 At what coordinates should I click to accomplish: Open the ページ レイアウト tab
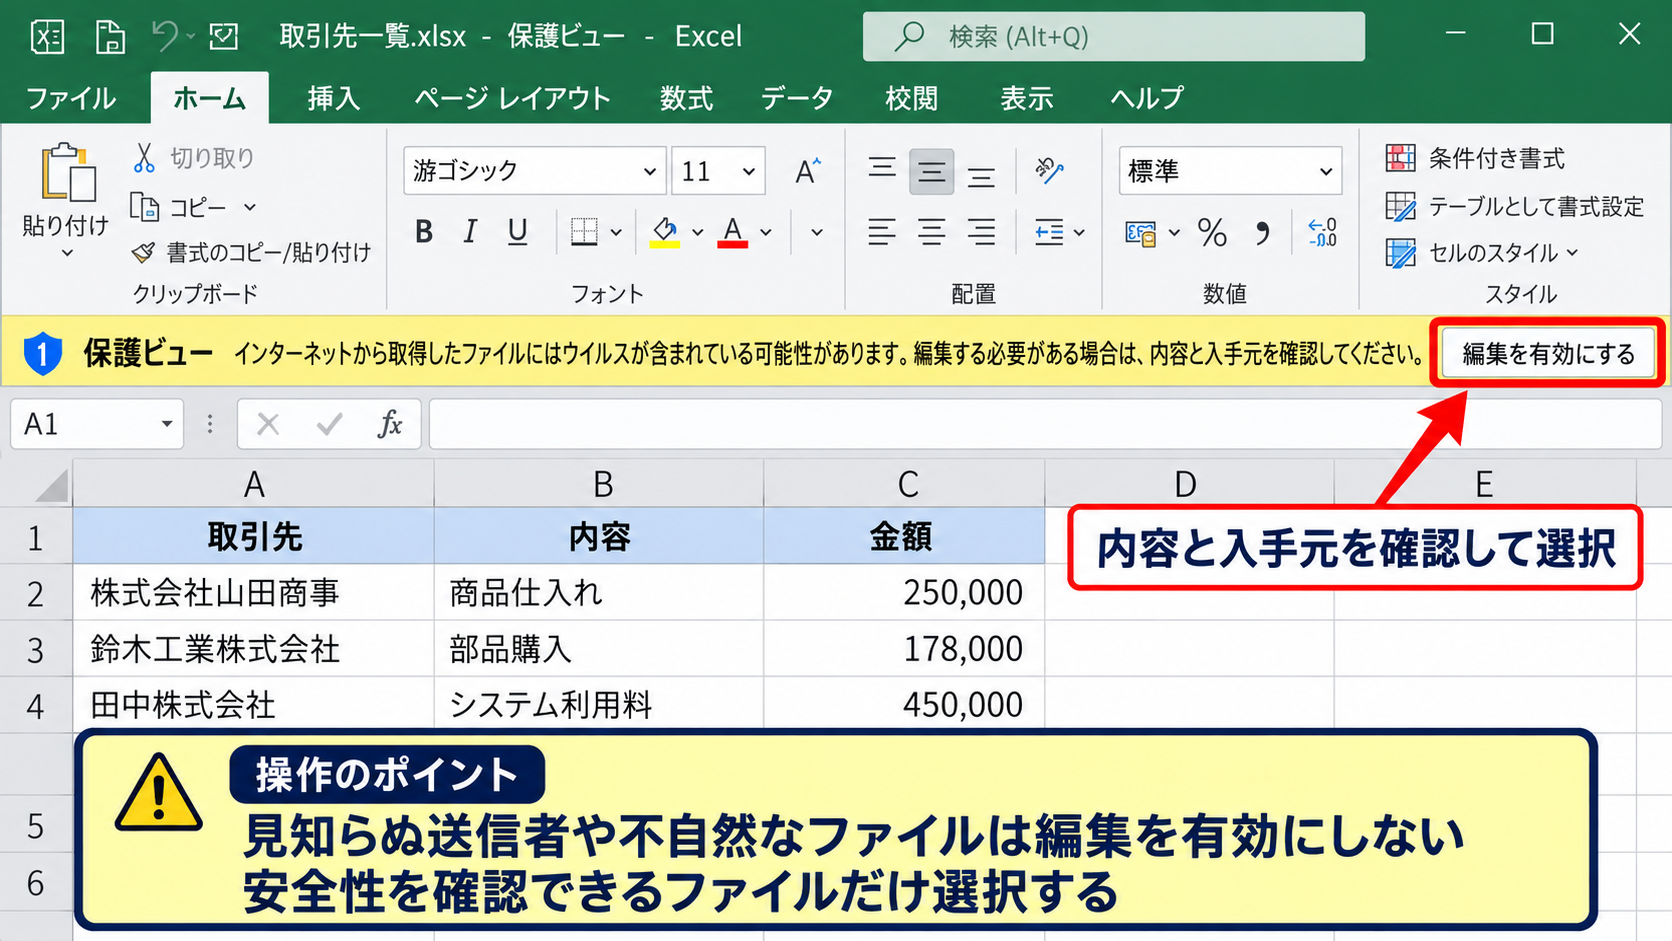(x=512, y=98)
